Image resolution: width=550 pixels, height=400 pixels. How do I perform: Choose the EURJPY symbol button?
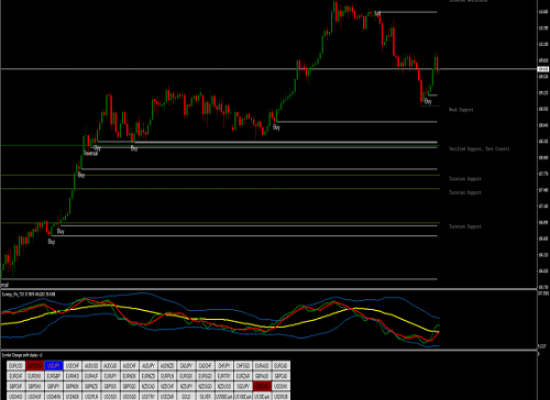point(110,376)
